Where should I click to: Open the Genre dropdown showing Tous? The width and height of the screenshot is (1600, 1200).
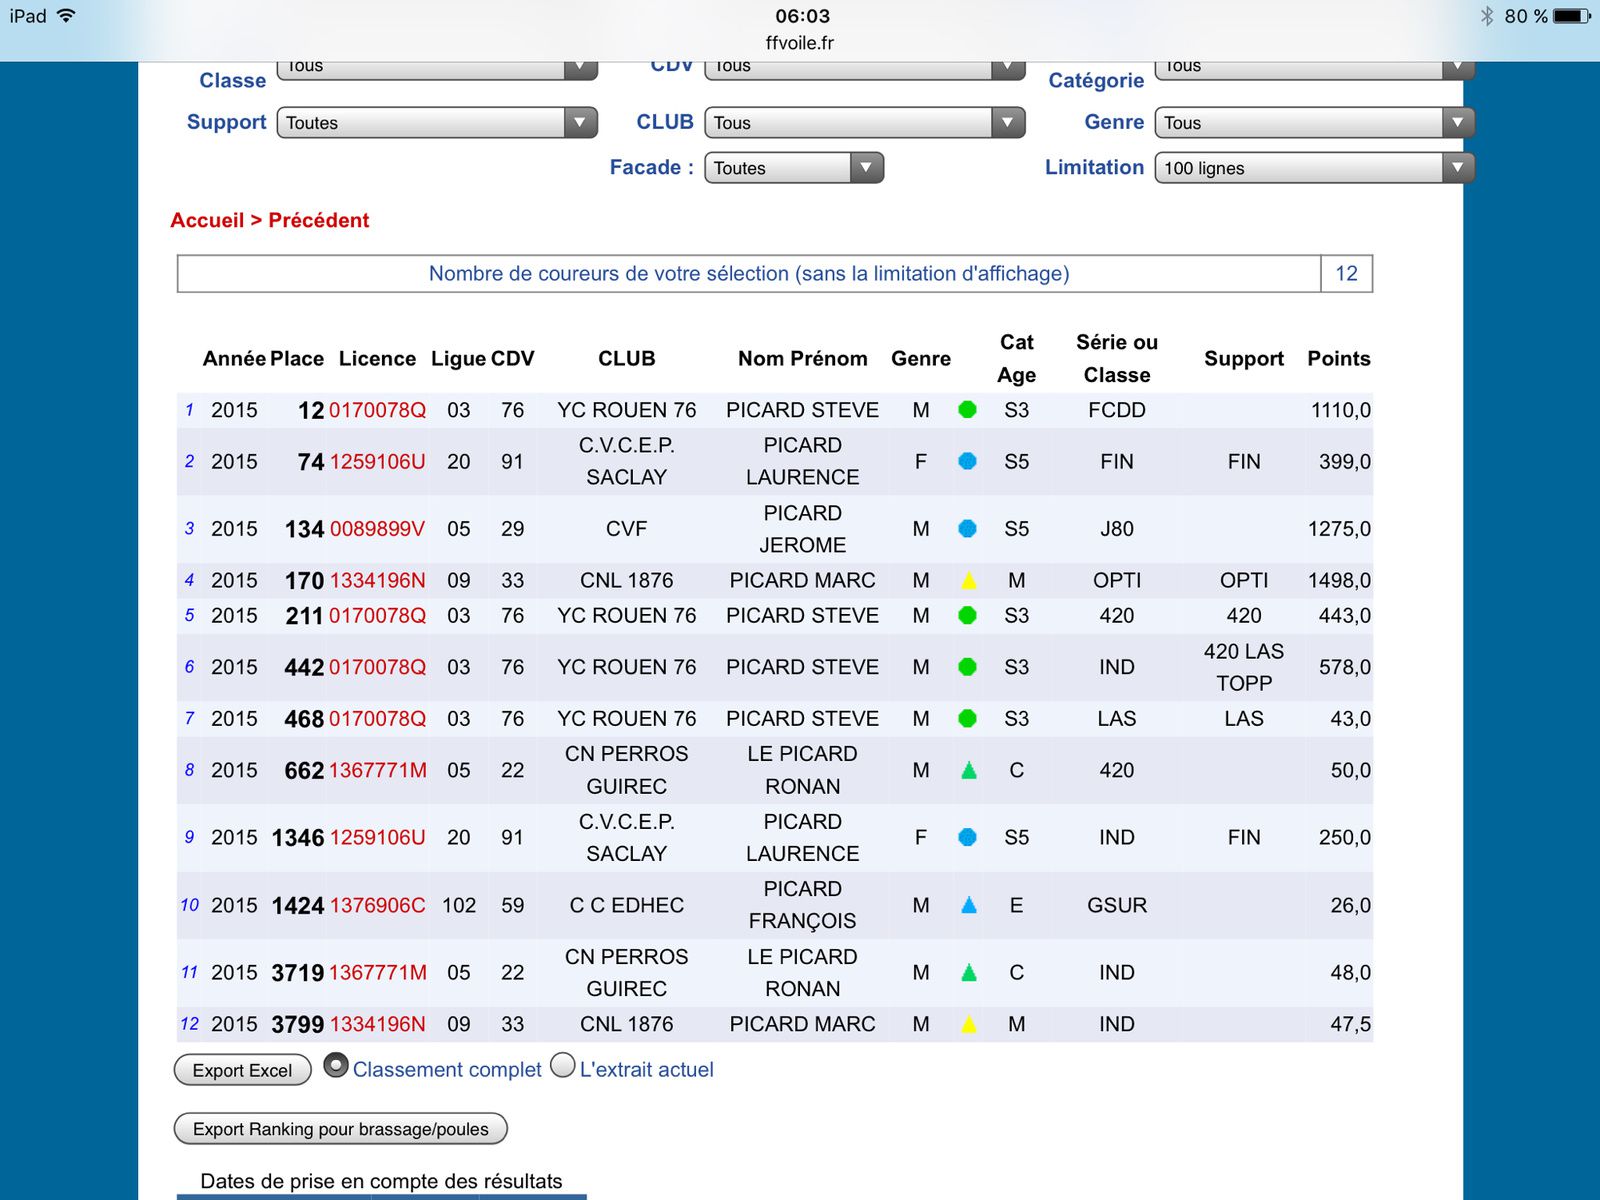pyautogui.click(x=1315, y=123)
